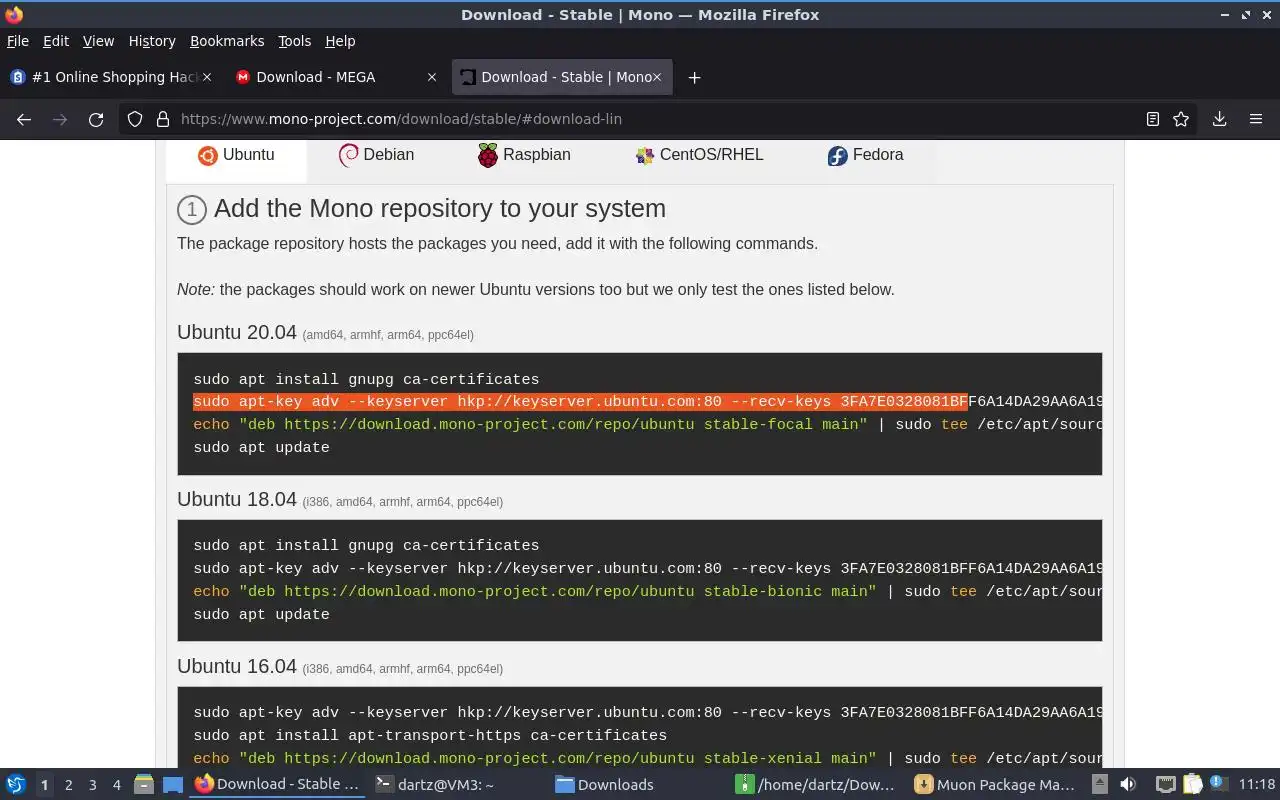Viewport: 1280px width, 800px height.
Task: Go back to the previous page
Action: pyautogui.click(x=24, y=119)
